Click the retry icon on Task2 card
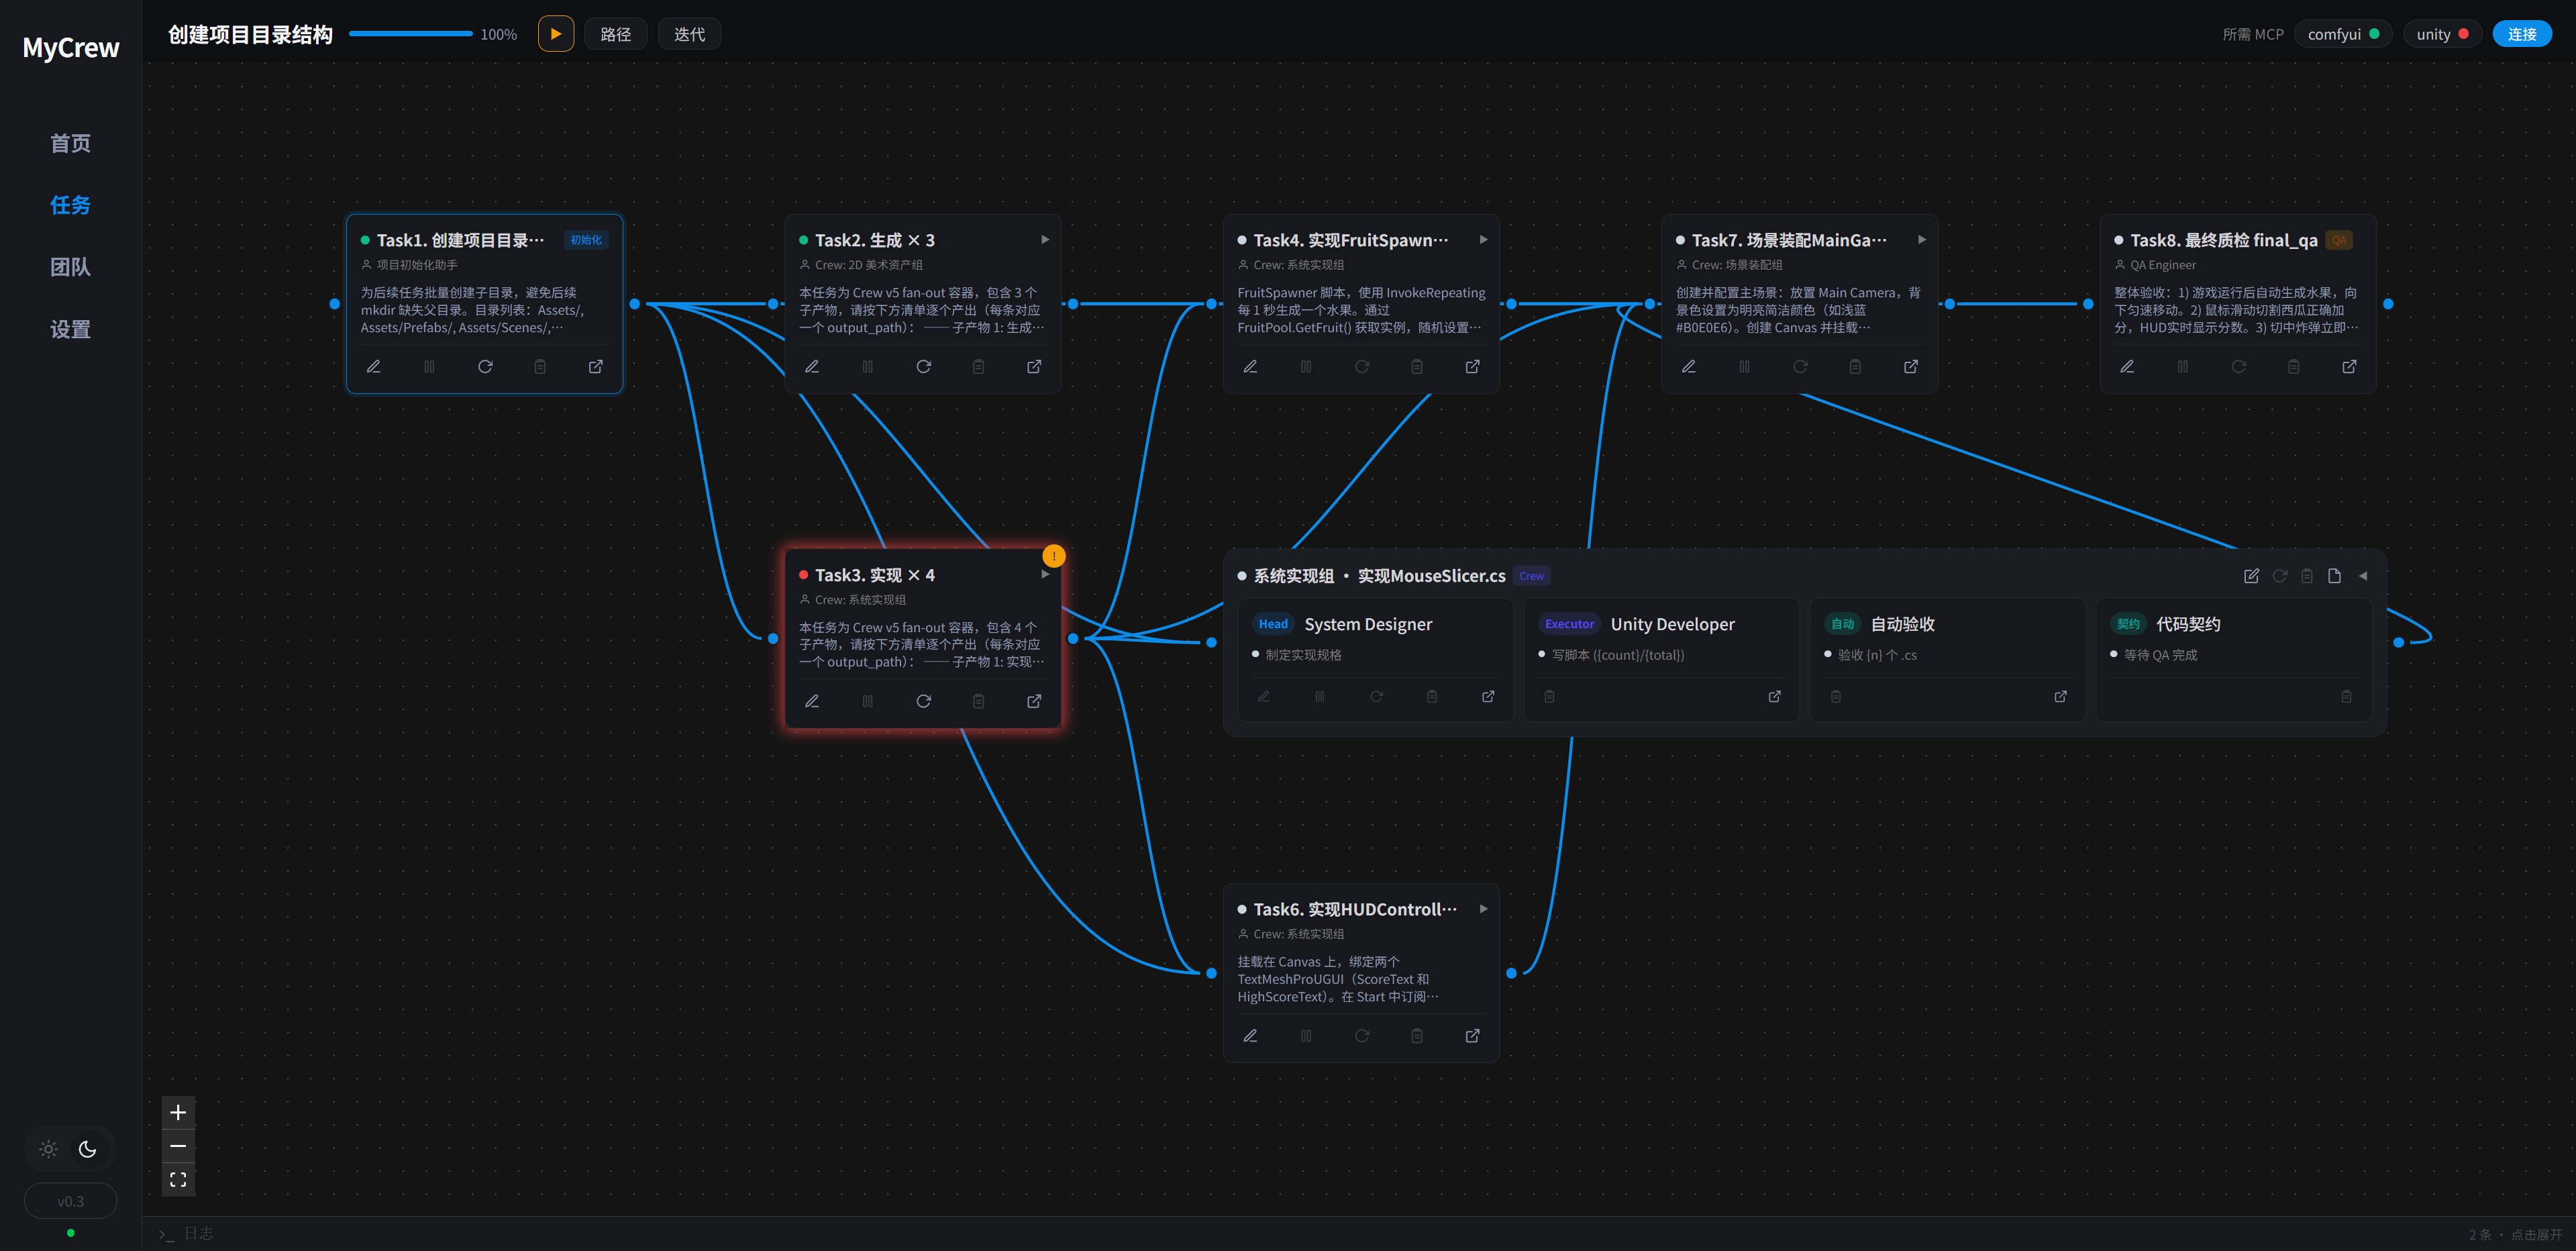The height and width of the screenshot is (1251, 2576). (924, 367)
